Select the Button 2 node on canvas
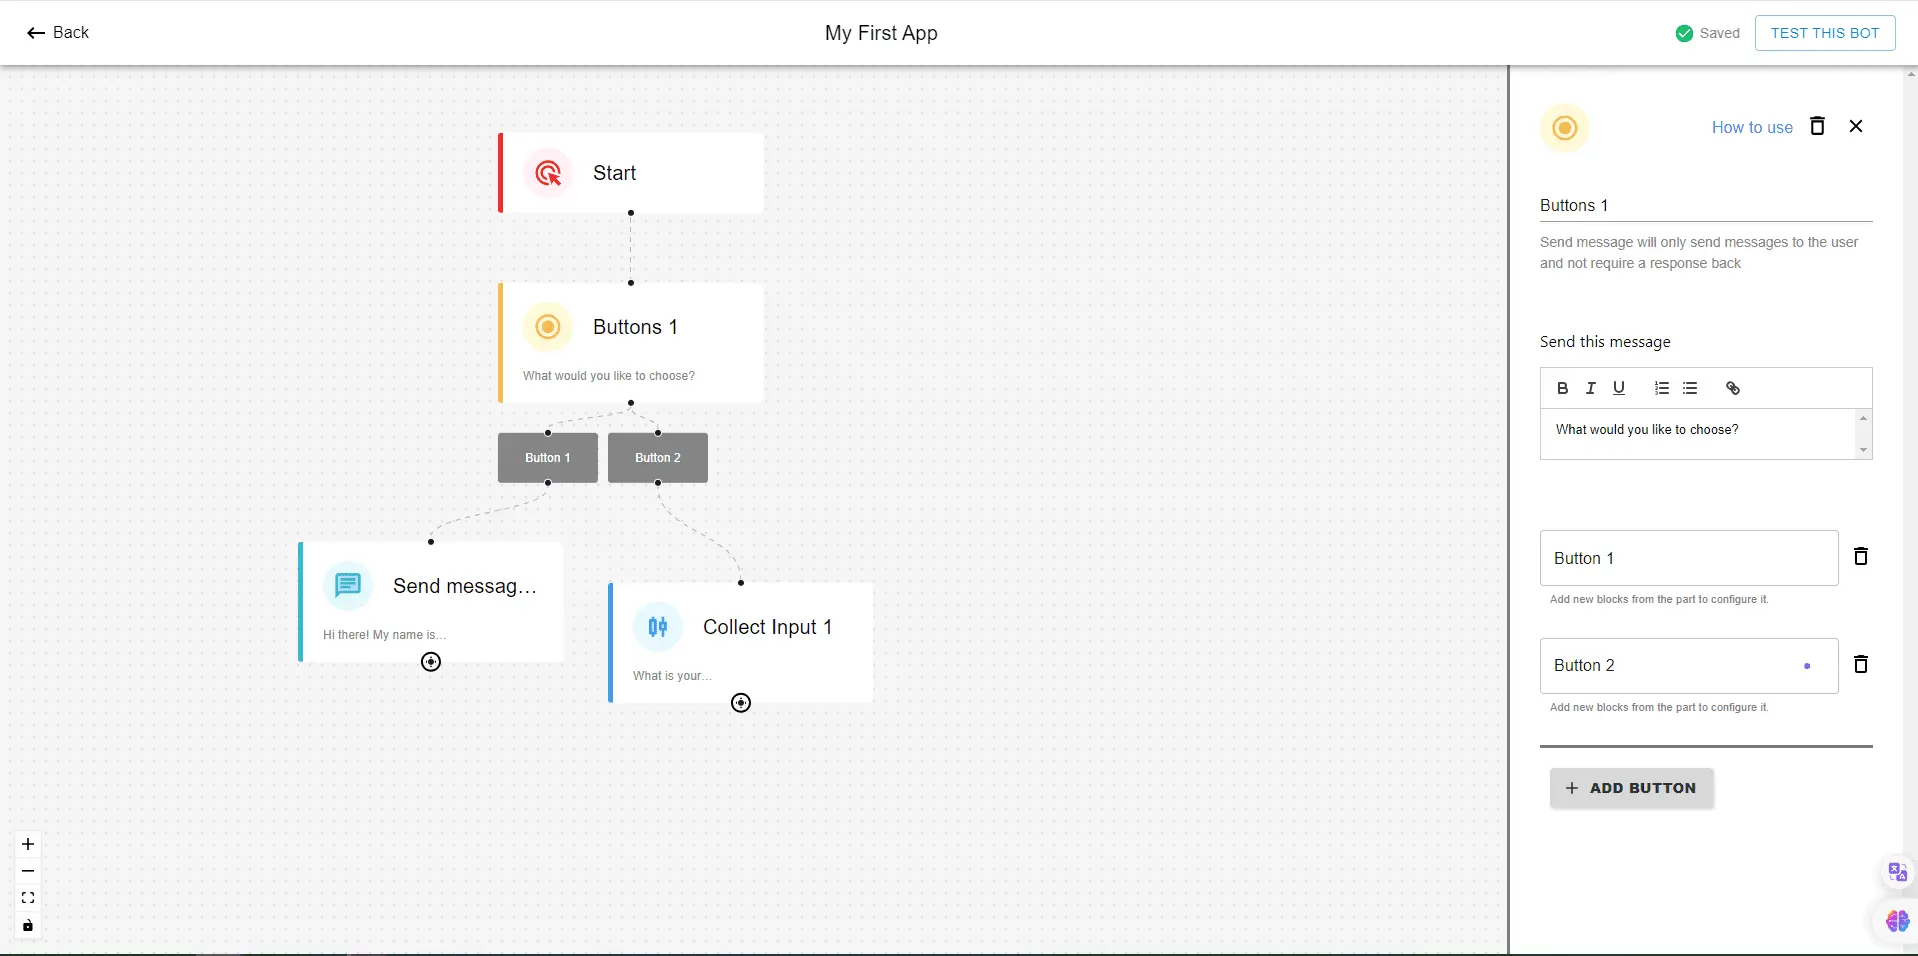1918x956 pixels. click(658, 458)
